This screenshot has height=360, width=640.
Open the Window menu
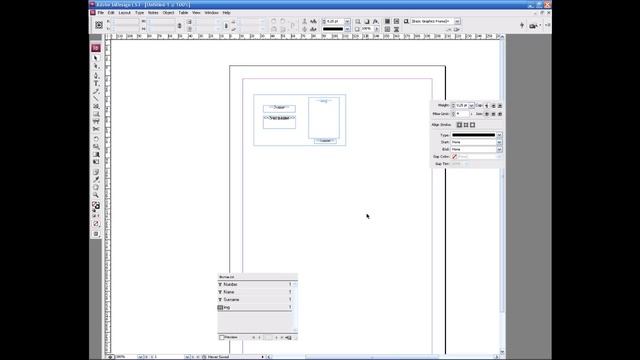pyautogui.click(x=211, y=13)
